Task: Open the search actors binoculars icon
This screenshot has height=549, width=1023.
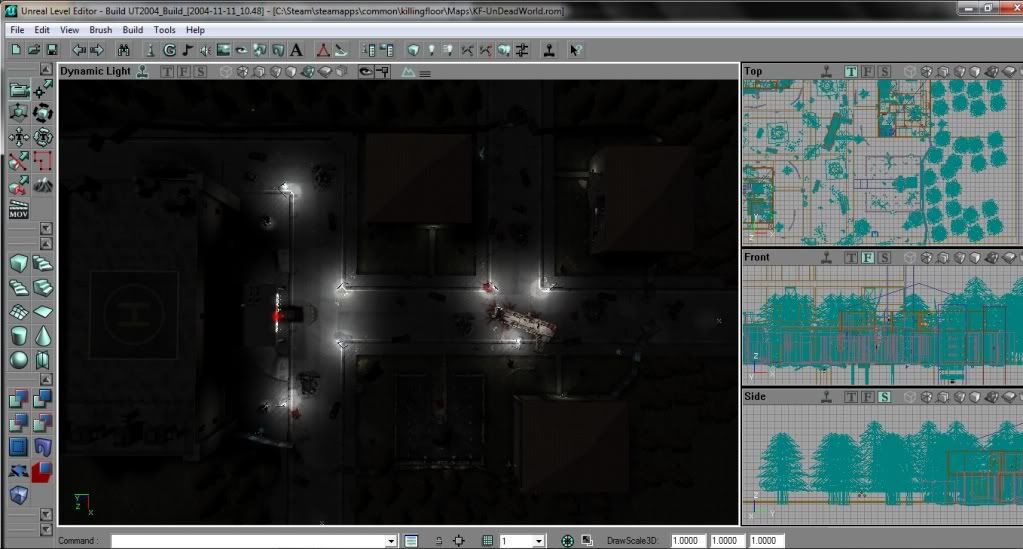Action: click(x=123, y=50)
